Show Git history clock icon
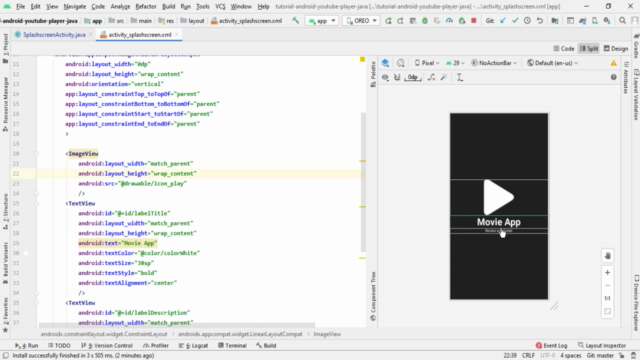The width and height of the screenshot is (640, 360). (x=527, y=20)
